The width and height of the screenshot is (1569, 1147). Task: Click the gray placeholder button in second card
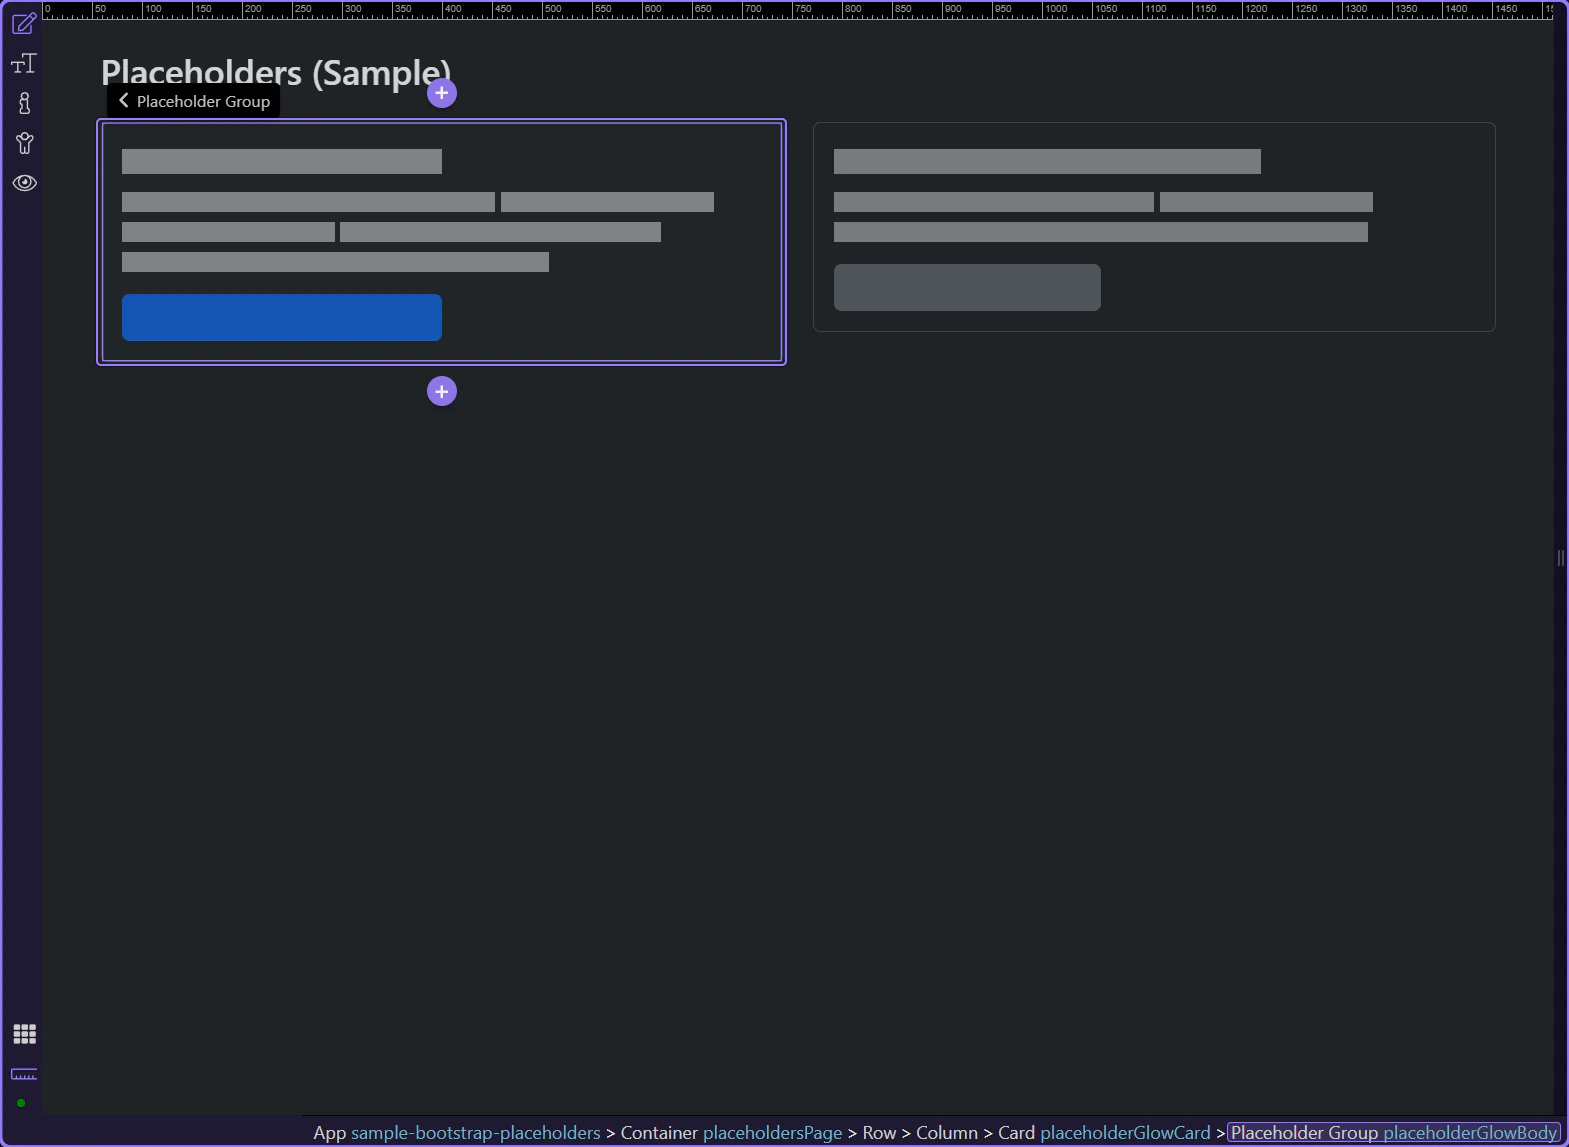point(967,287)
